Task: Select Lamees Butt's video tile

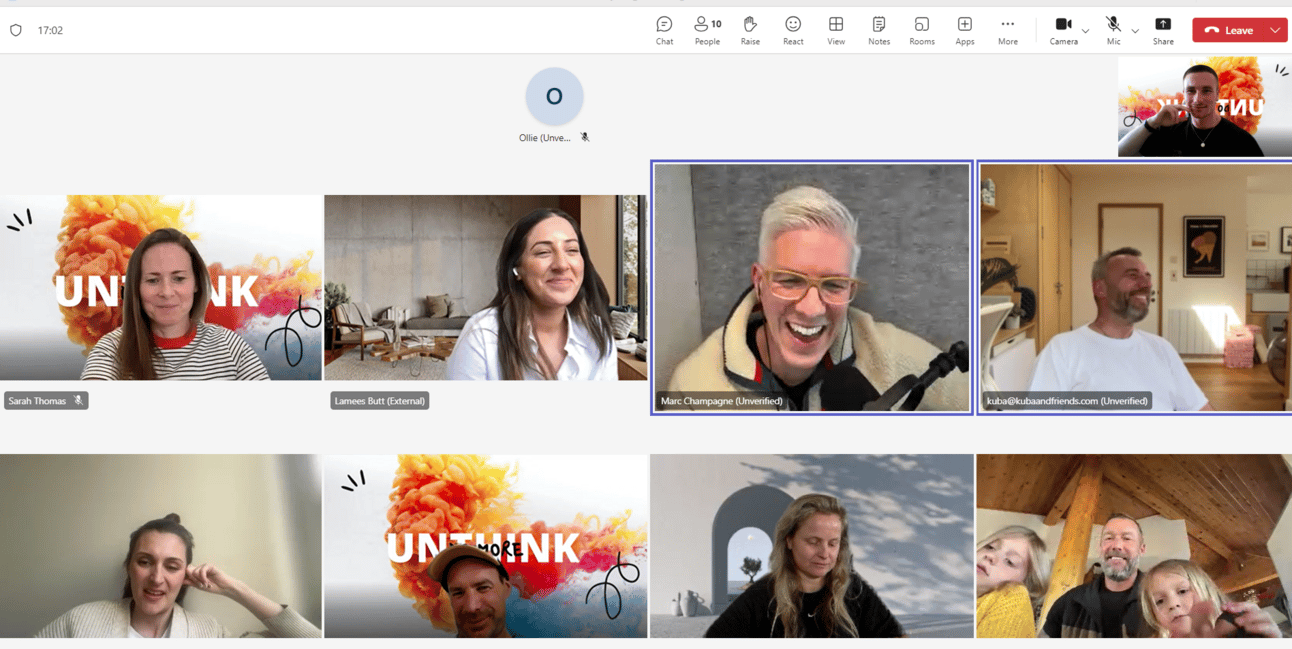Action: pyautogui.click(x=485, y=288)
